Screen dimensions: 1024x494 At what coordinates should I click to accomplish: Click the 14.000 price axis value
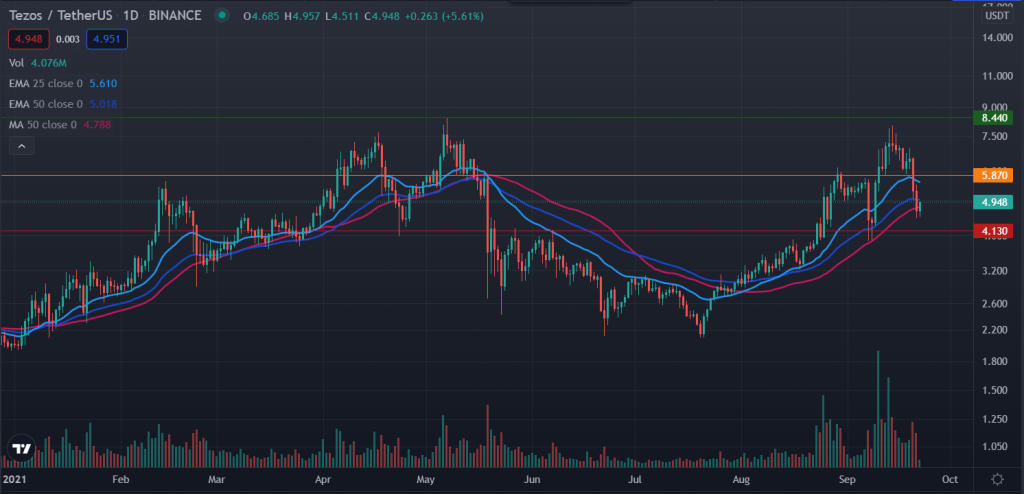[995, 38]
